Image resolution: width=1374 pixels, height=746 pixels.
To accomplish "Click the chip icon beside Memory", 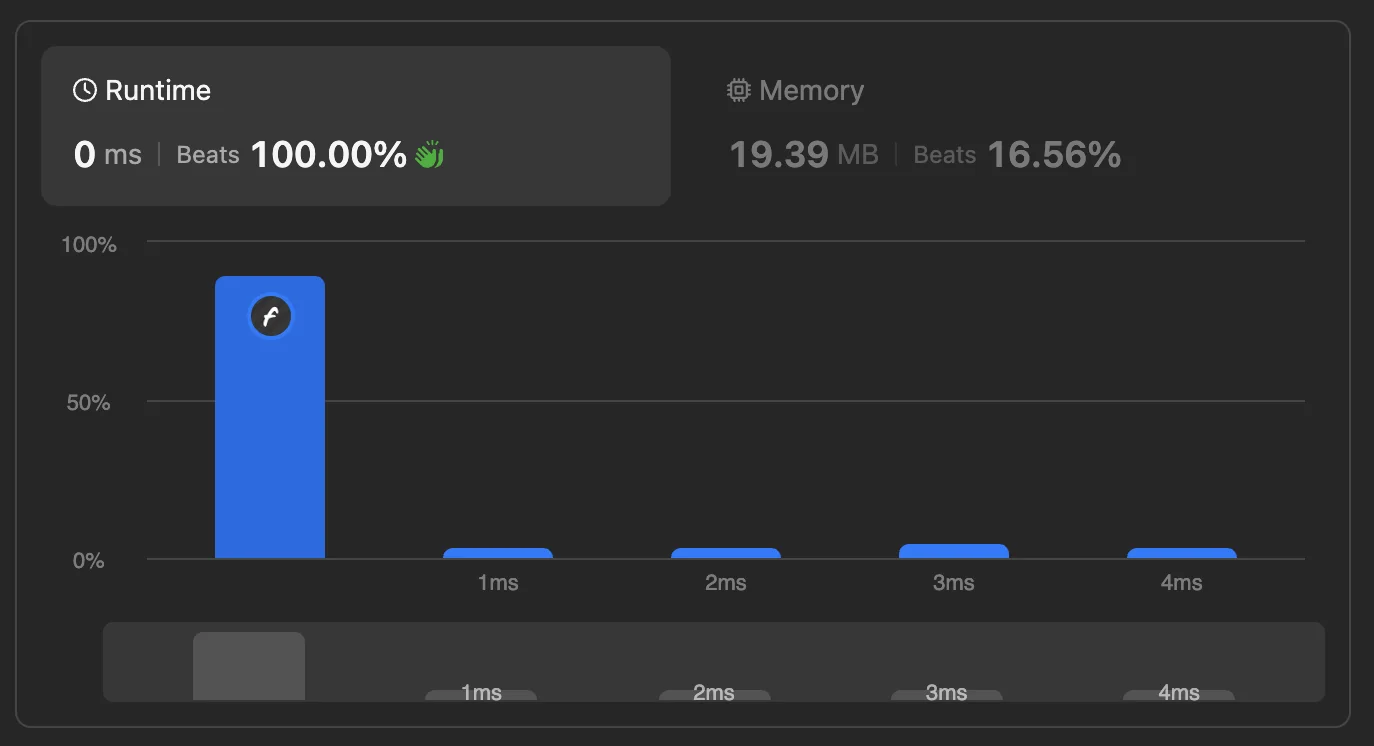I will [738, 90].
